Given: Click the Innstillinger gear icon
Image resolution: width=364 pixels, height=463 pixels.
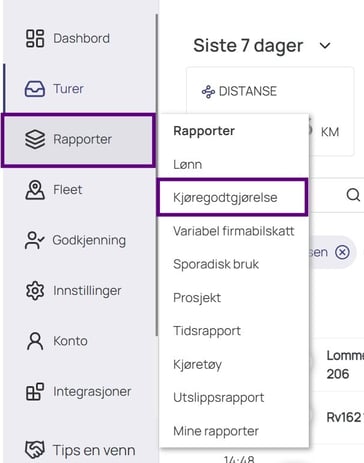Looking at the screenshot, I should 35,291.
